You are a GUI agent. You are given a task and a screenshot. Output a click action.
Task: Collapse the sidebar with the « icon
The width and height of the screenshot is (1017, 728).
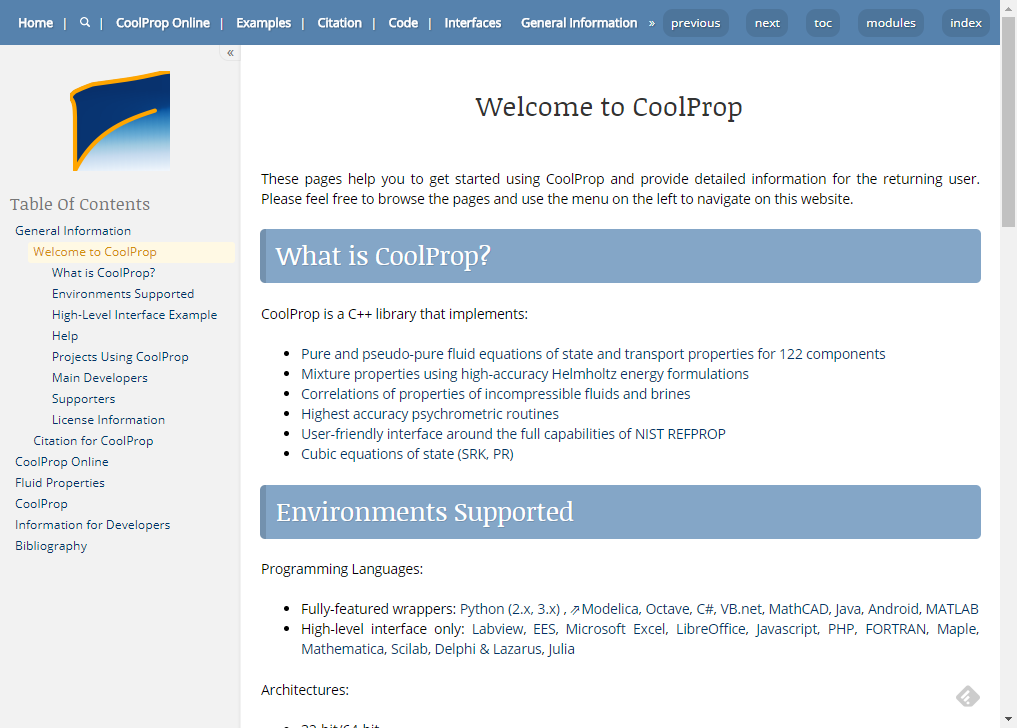[x=230, y=52]
